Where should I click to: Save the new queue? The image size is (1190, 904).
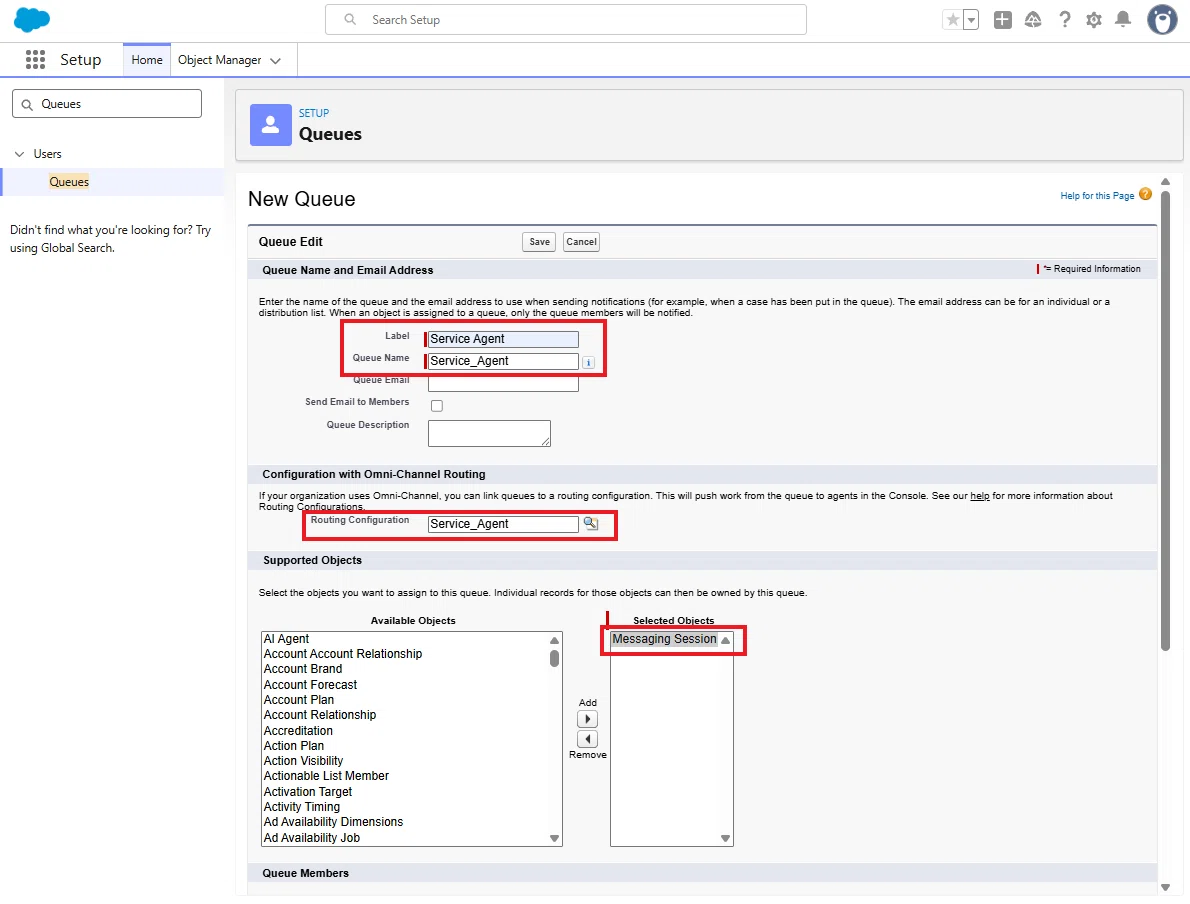540,242
